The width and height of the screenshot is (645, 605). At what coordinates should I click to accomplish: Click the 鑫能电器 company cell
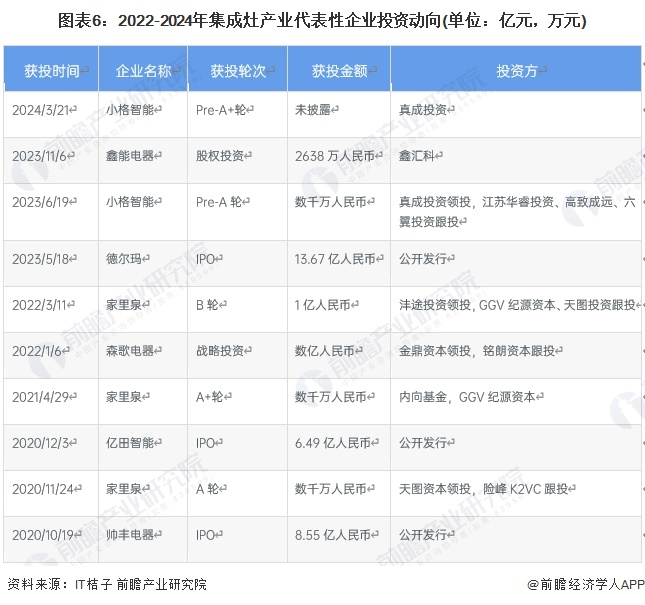[x=143, y=160]
